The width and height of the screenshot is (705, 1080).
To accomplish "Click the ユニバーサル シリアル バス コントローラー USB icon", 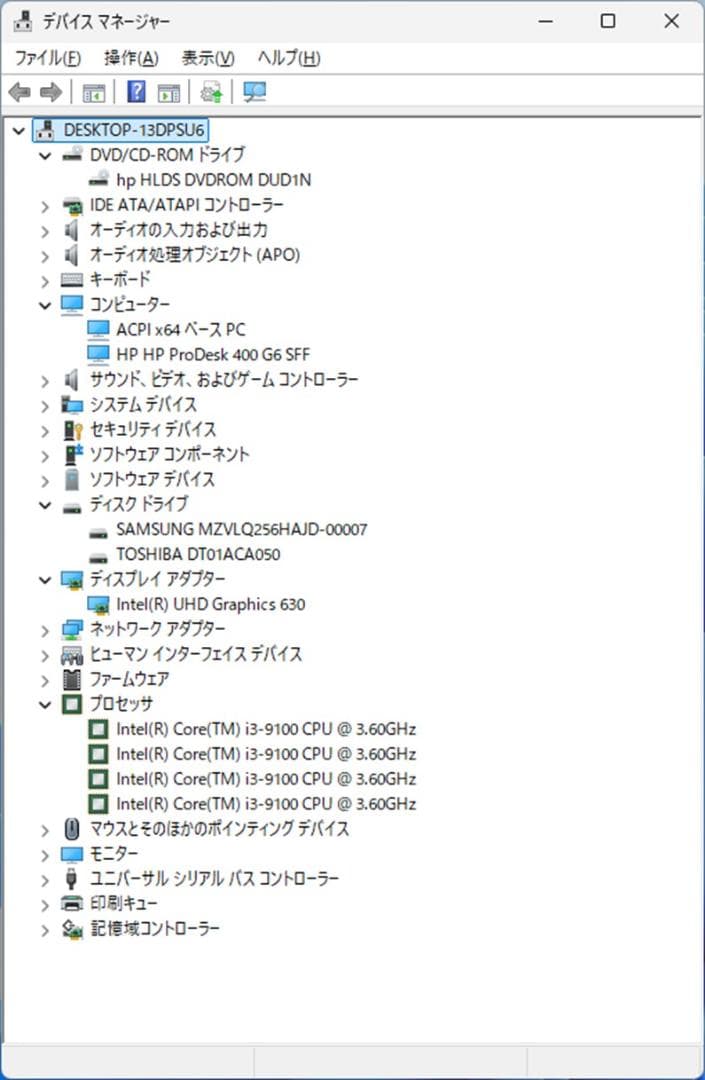I will tap(71, 878).
